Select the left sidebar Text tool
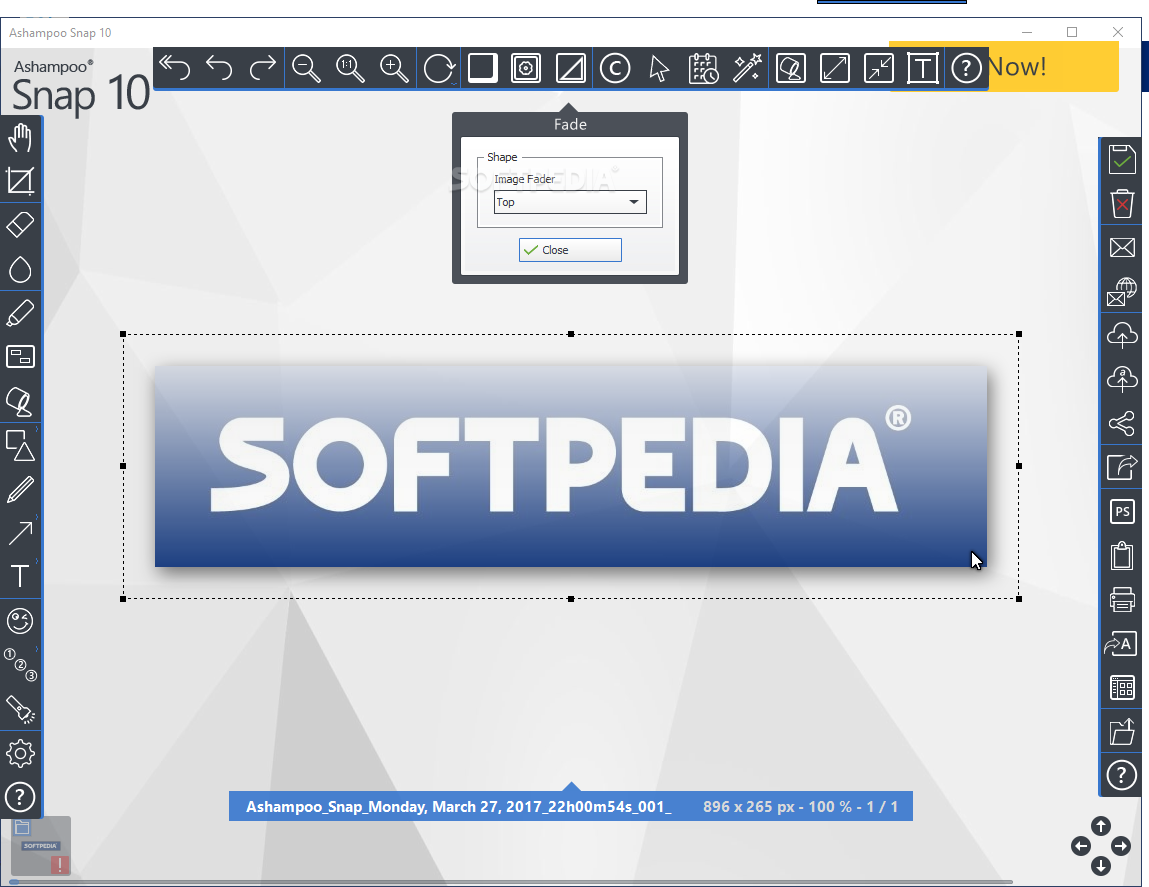Viewport: 1149px width, 887px height. click(x=20, y=576)
